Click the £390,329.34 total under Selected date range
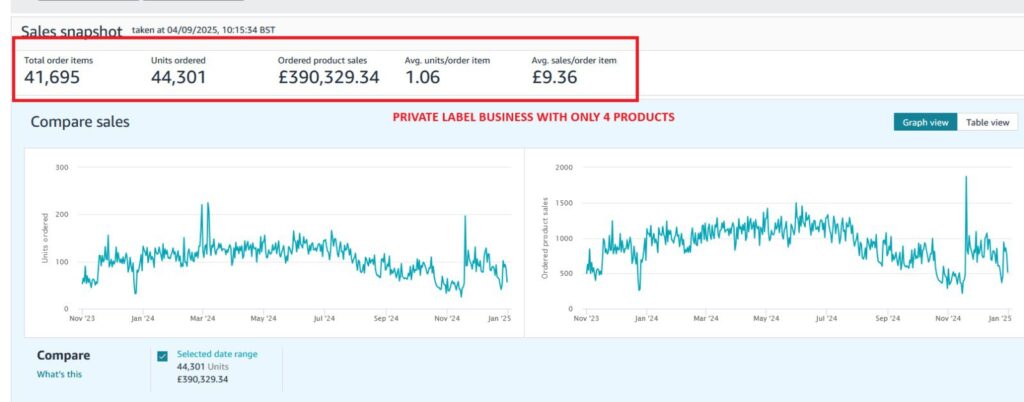The height and width of the screenshot is (402, 1024). tap(203, 379)
